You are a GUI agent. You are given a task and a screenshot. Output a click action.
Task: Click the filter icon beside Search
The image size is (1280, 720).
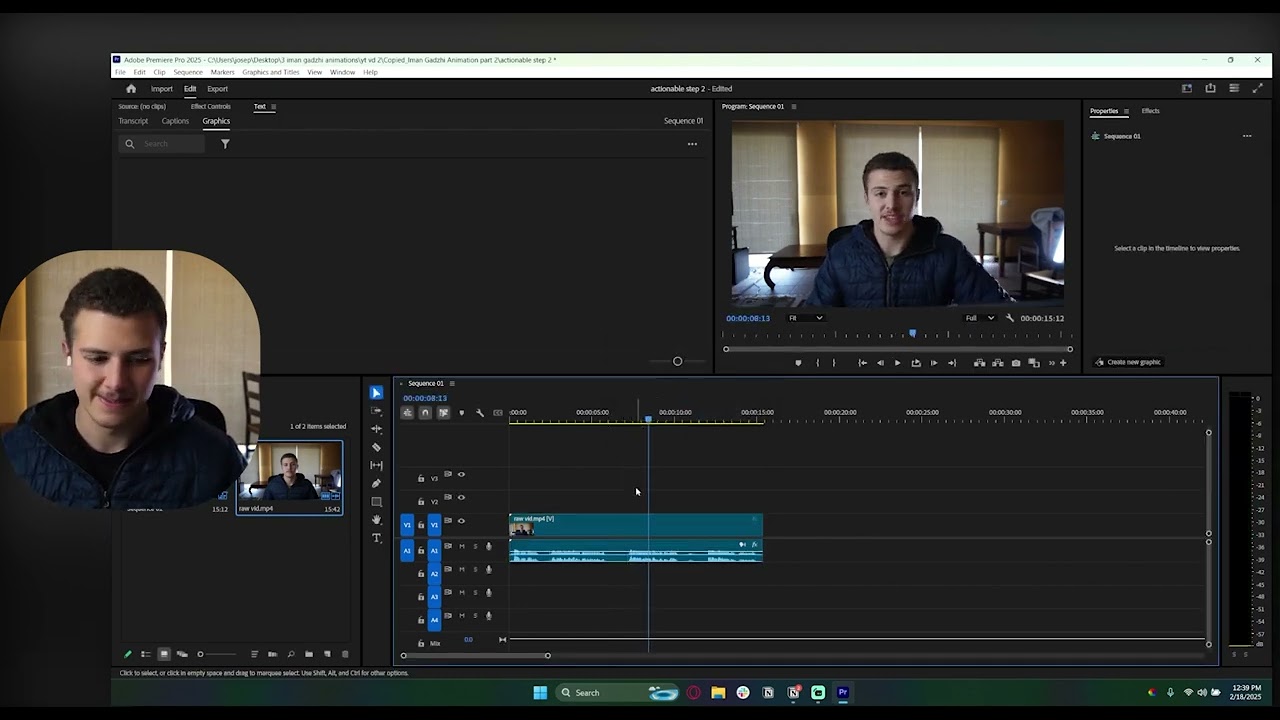(225, 144)
